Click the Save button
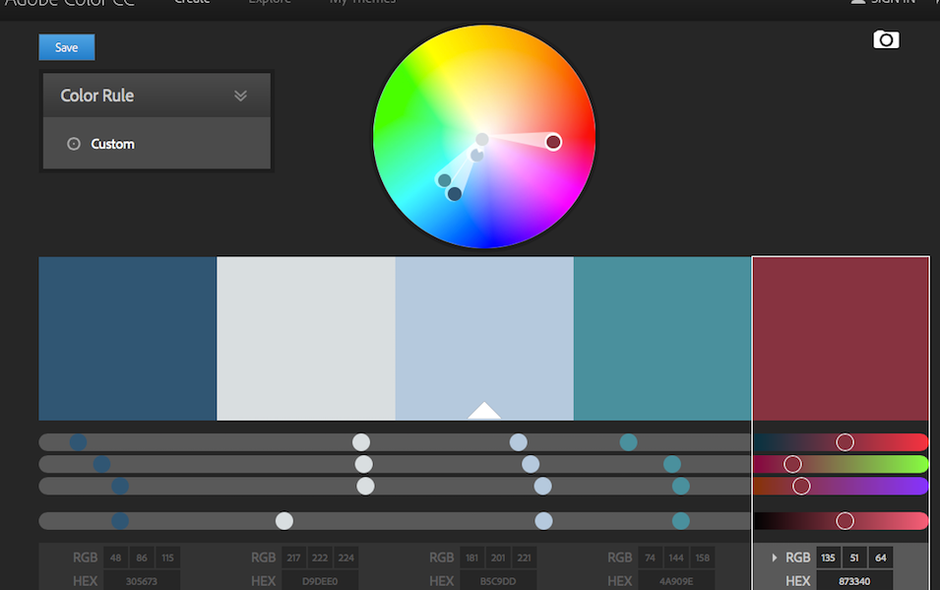Image resolution: width=940 pixels, height=590 pixels. point(67,47)
